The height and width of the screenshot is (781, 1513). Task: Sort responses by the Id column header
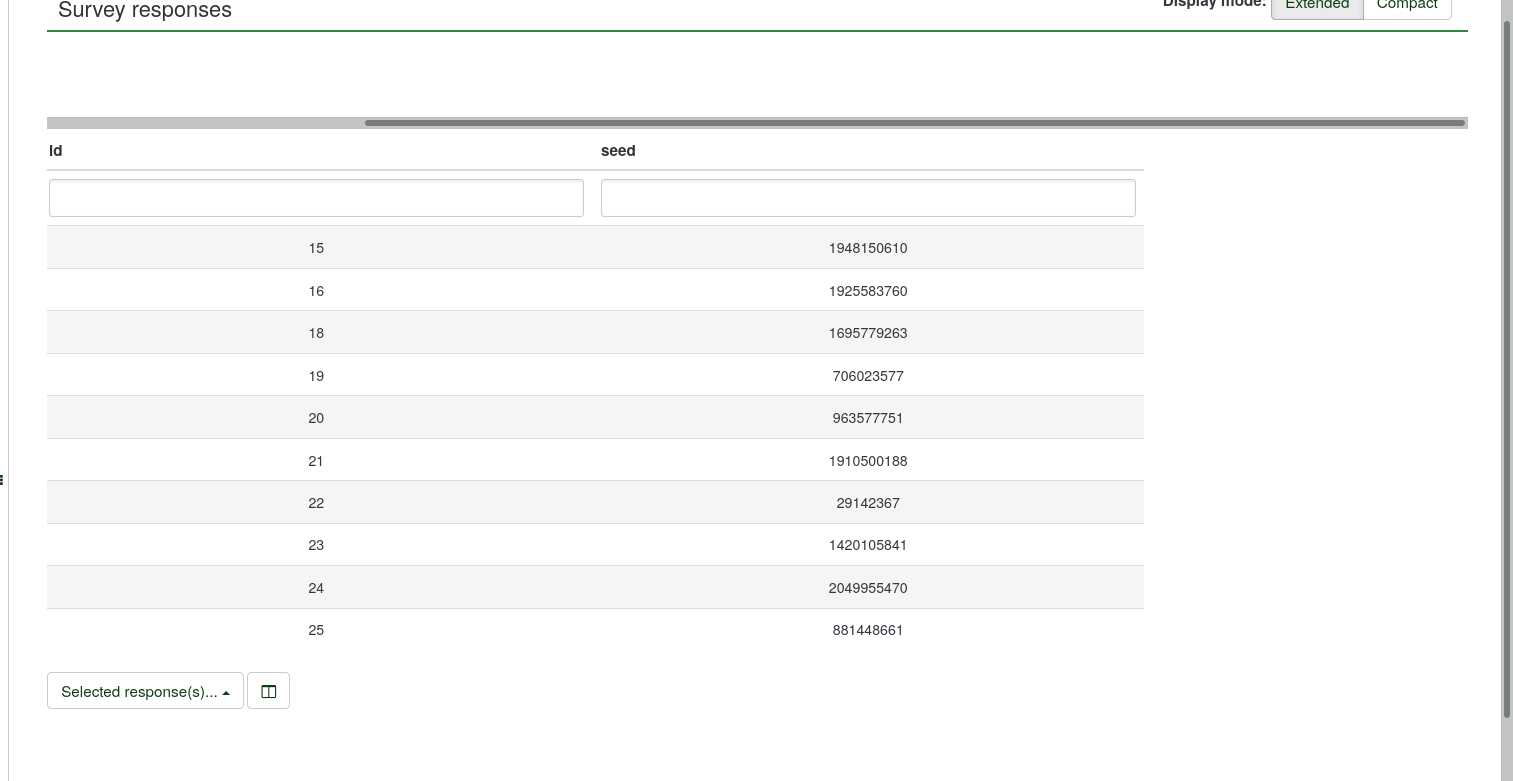click(x=56, y=151)
